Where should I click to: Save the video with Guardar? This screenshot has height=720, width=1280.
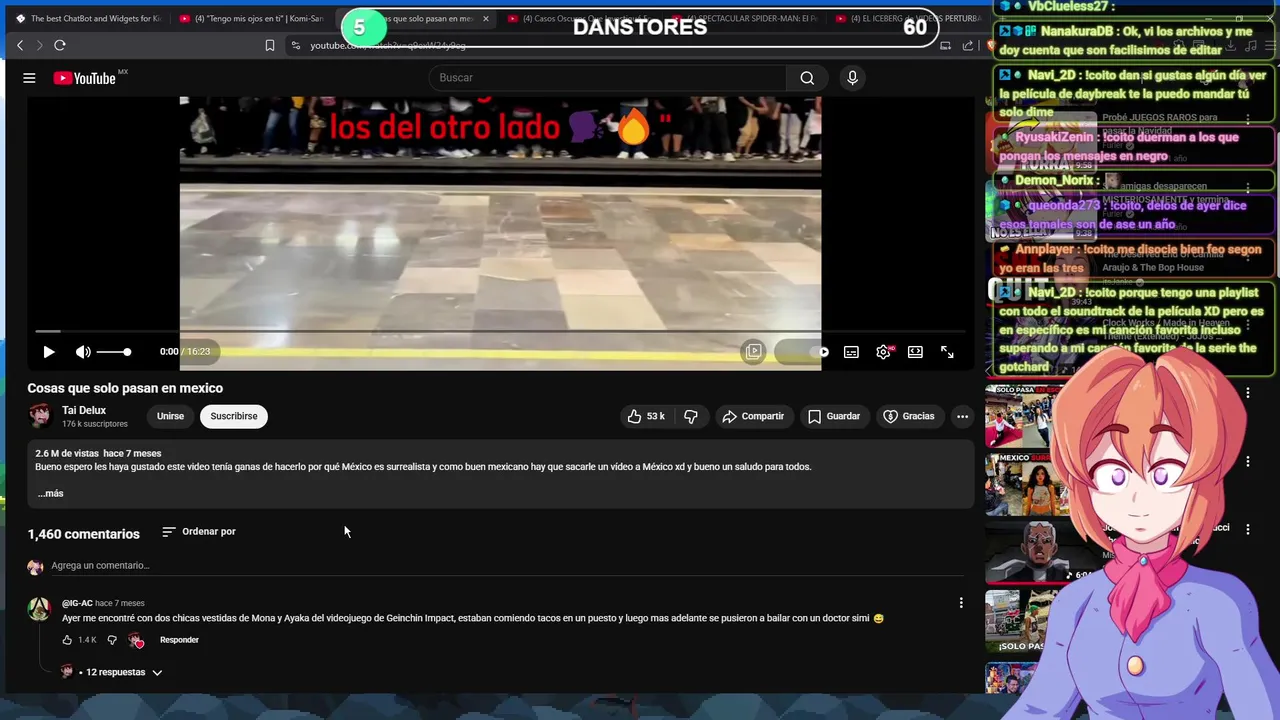tap(834, 416)
